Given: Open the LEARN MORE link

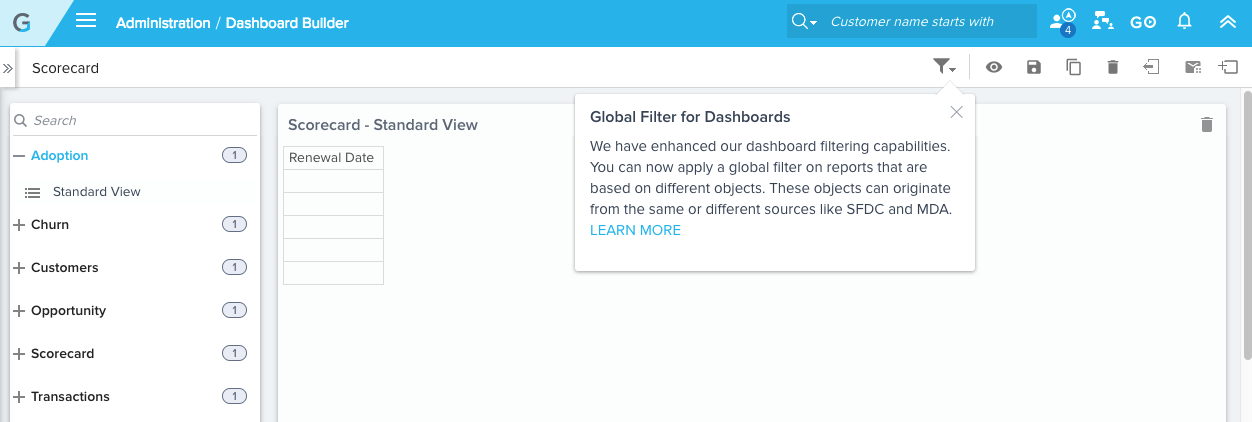Looking at the screenshot, I should [635, 230].
